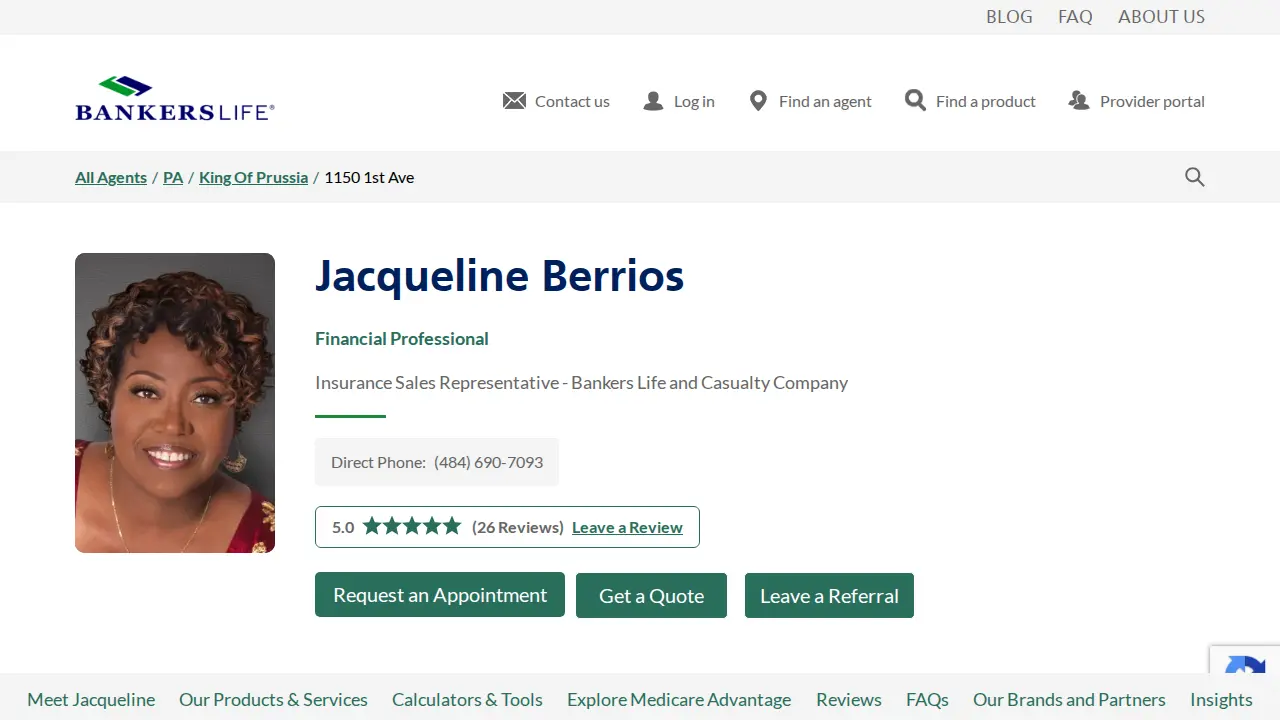The width and height of the screenshot is (1280, 720).
Task: Go to ABOUT US
Action: (x=1161, y=17)
